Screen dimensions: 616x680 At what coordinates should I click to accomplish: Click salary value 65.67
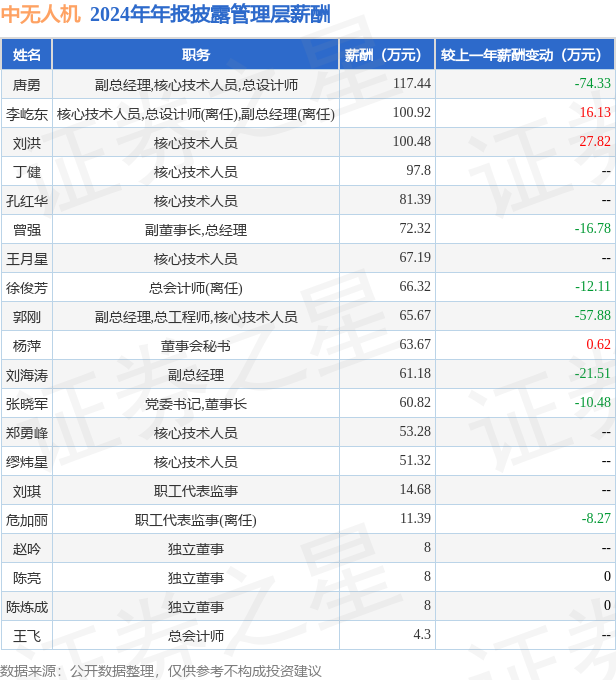(415, 315)
